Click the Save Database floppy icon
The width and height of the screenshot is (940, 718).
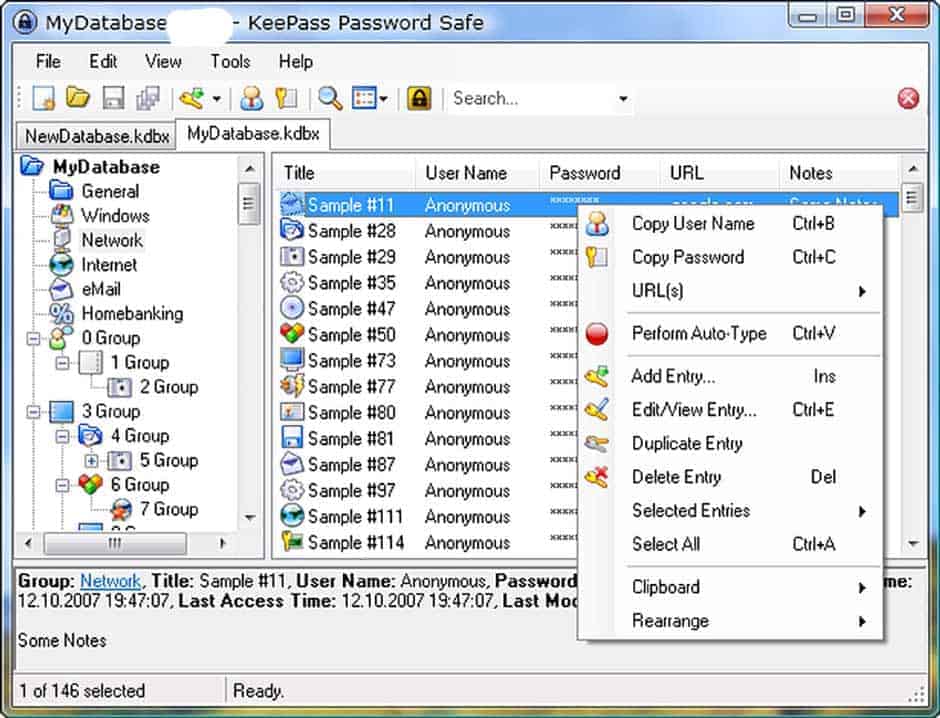pos(113,98)
